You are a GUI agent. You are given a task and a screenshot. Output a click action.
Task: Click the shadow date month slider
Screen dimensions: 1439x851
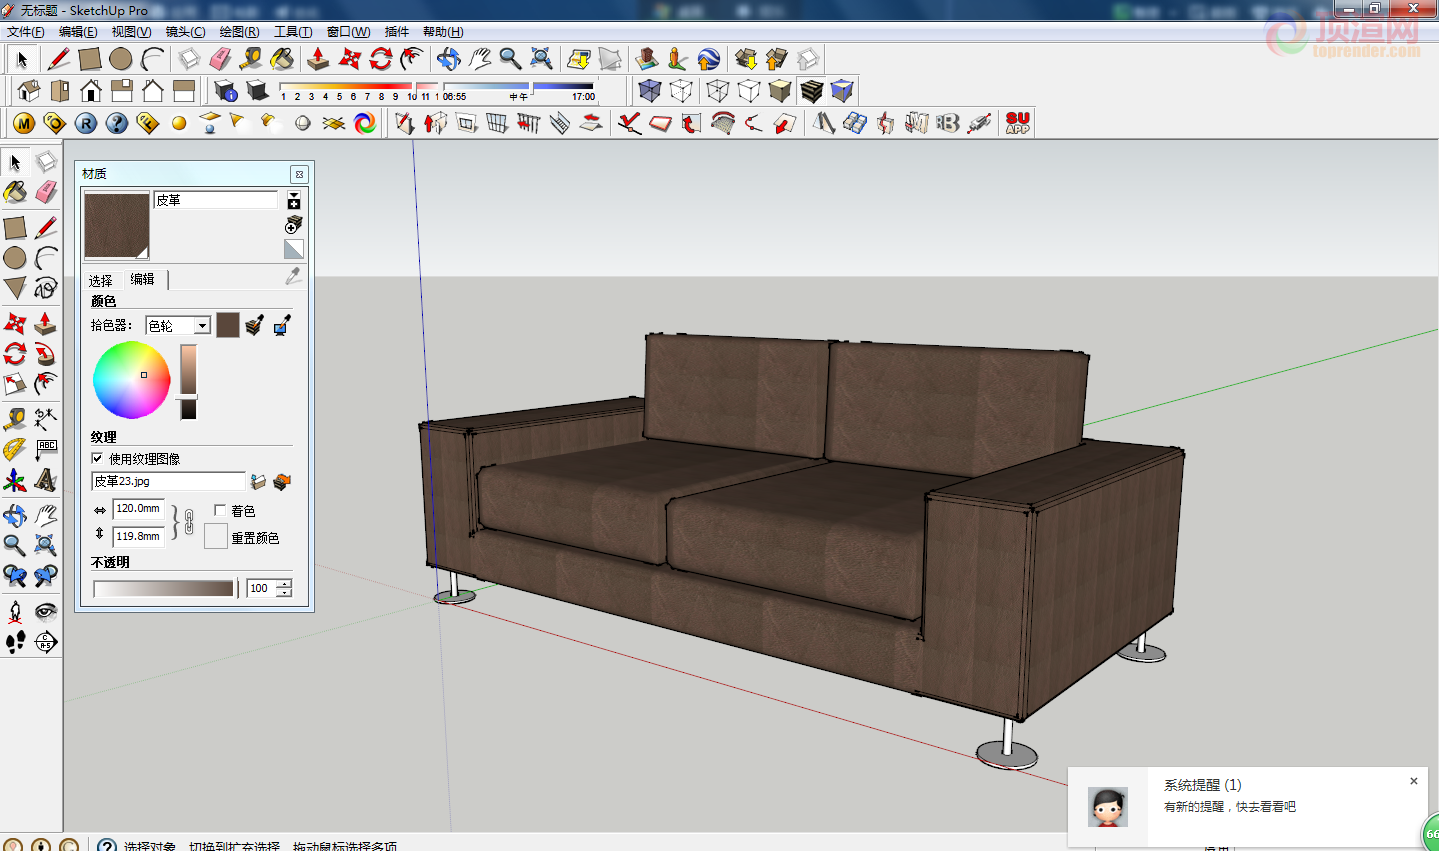pyautogui.click(x=358, y=87)
